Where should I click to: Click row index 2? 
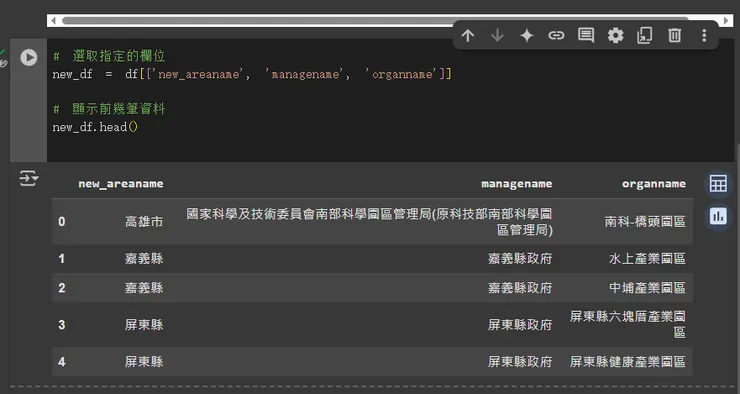click(x=62, y=288)
